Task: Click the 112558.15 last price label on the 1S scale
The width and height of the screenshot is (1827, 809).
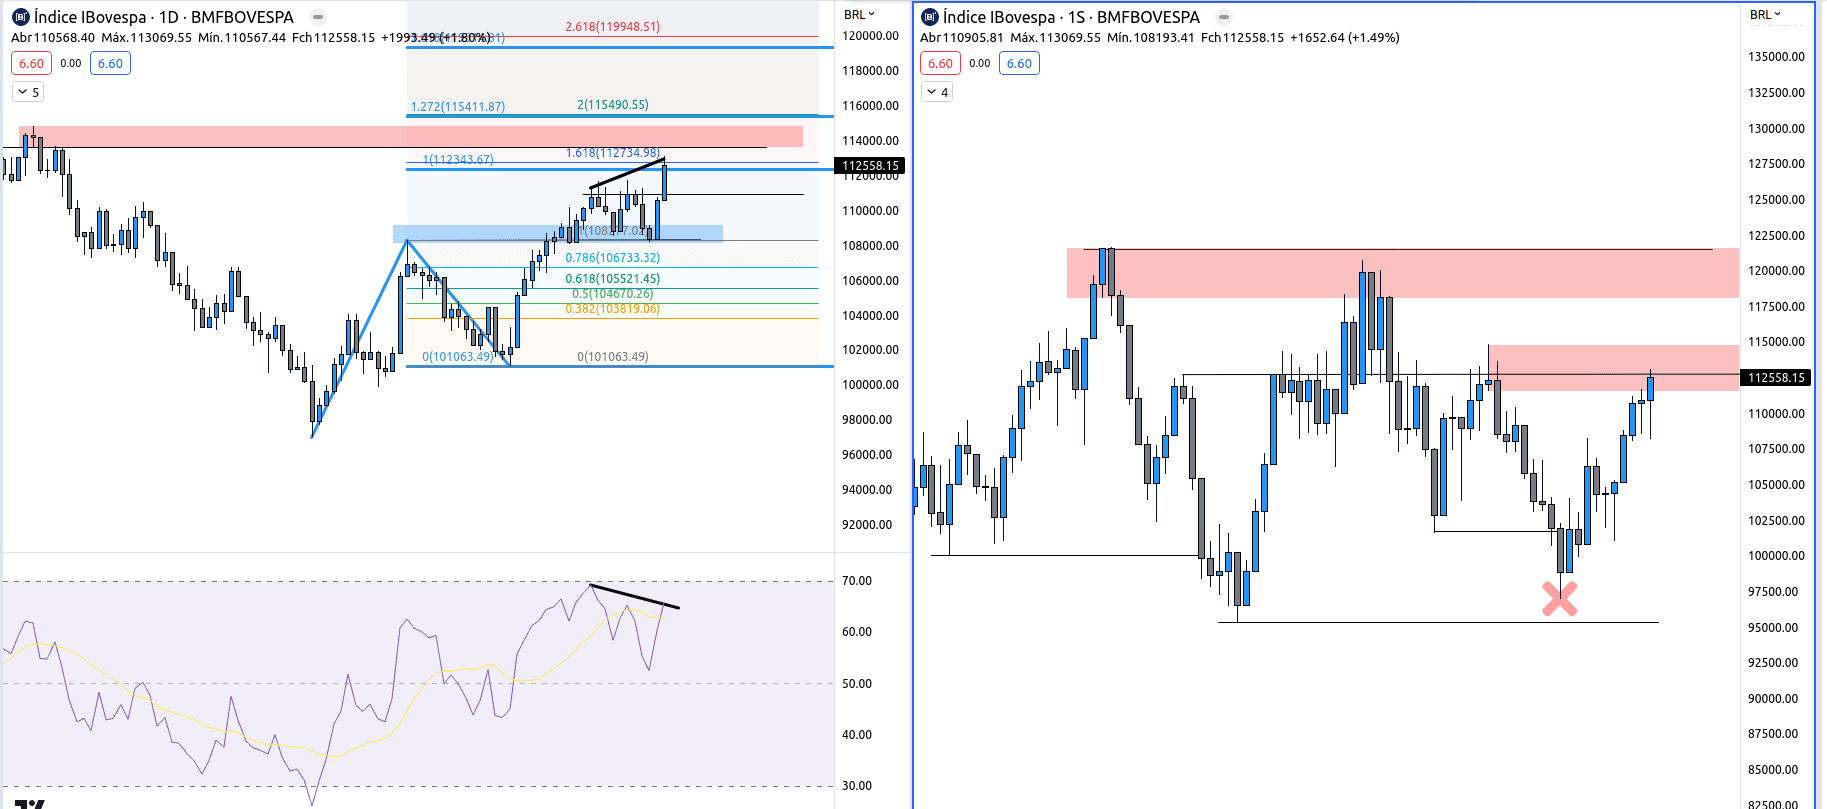Action: tap(1776, 377)
